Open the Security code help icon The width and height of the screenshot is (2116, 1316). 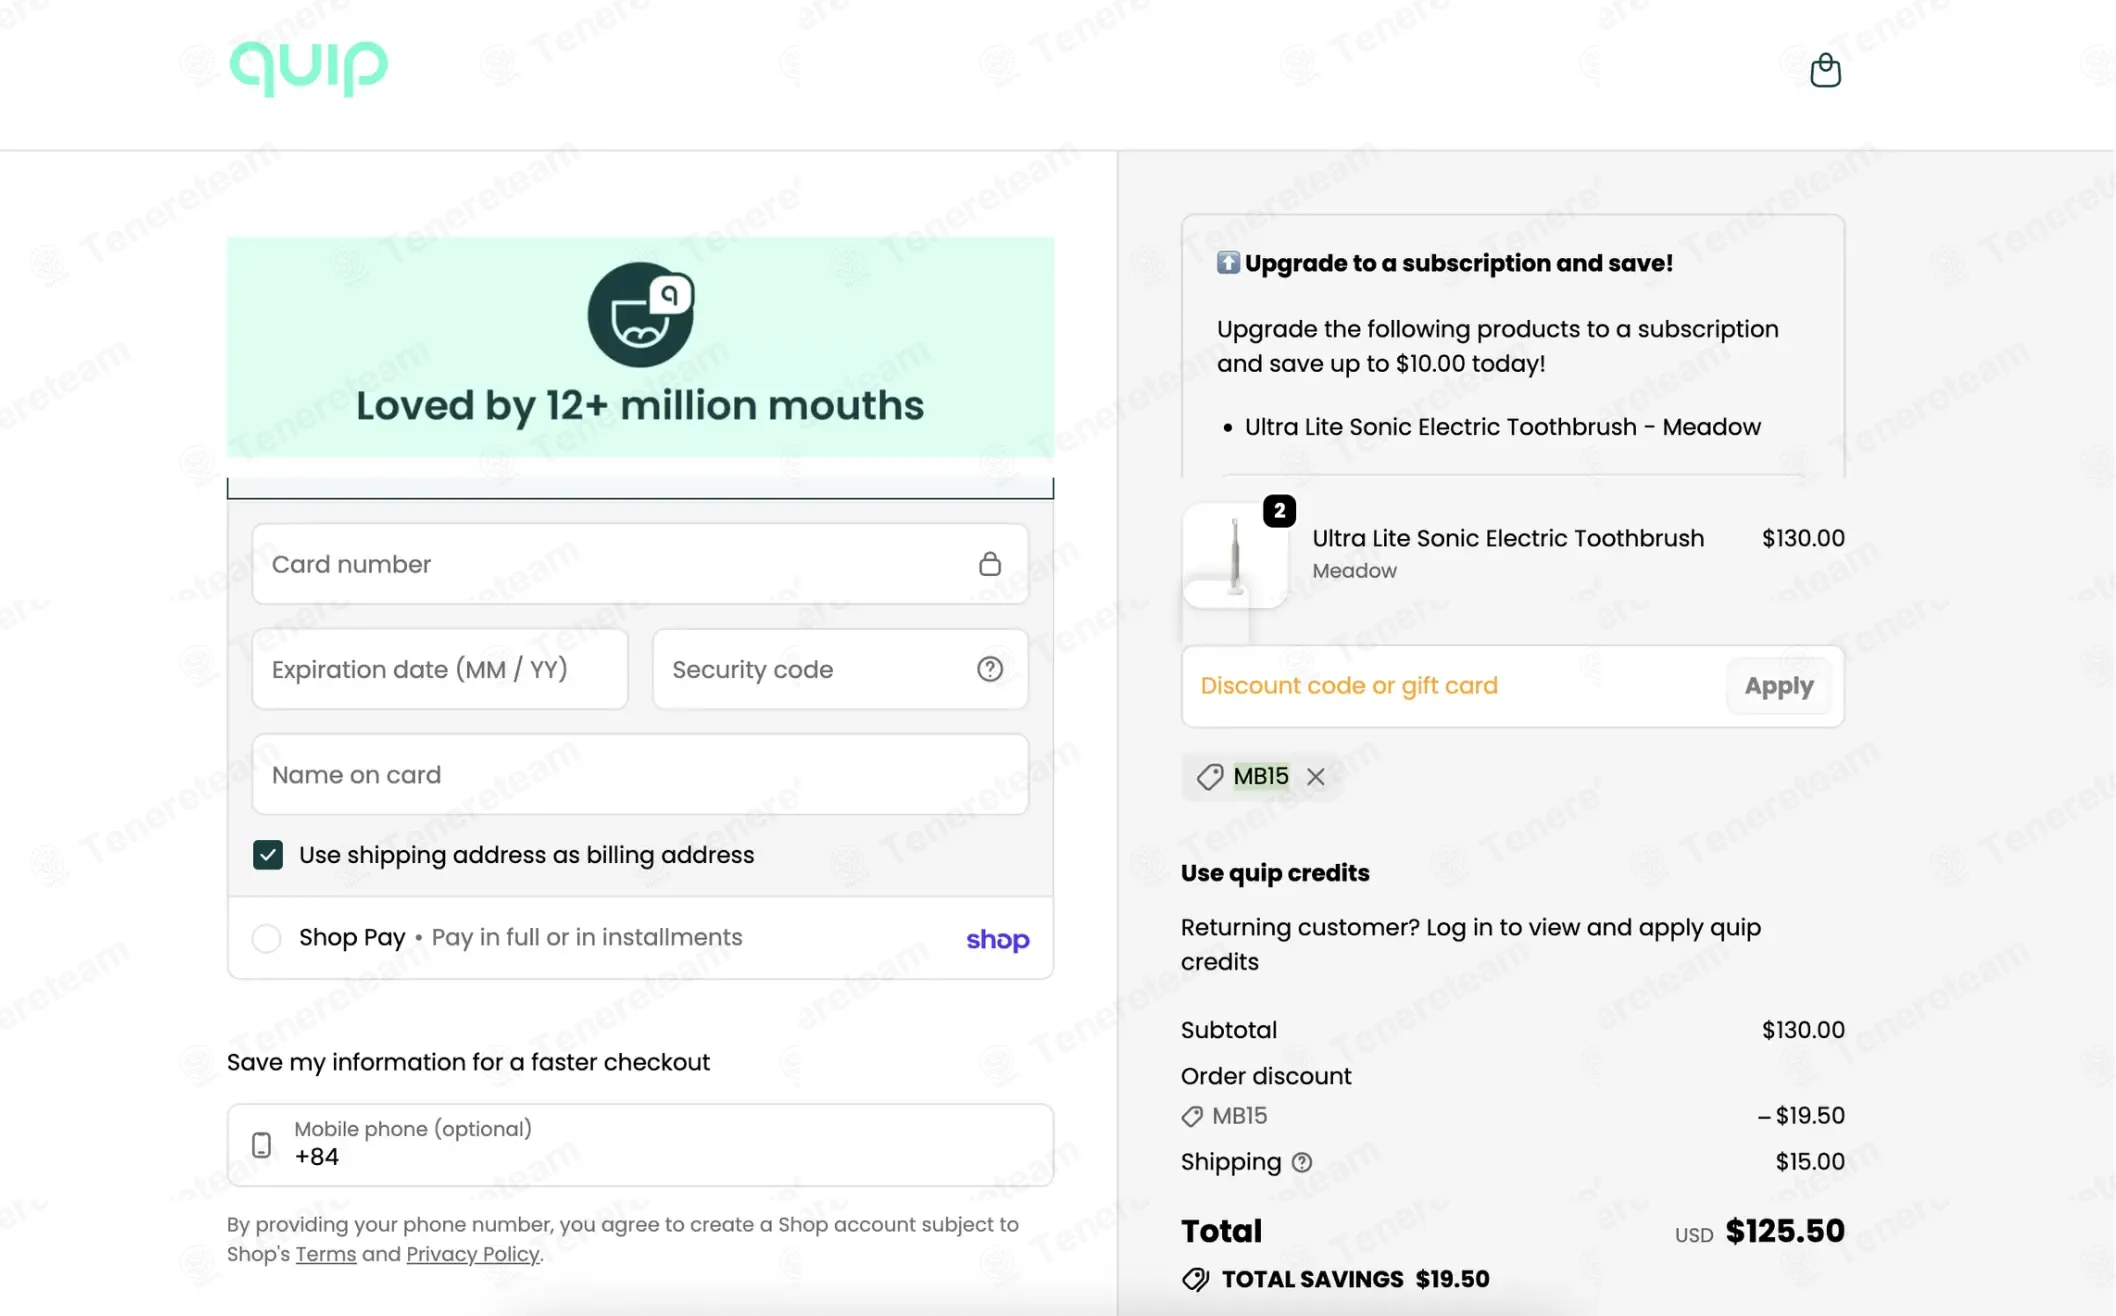[989, 669]
